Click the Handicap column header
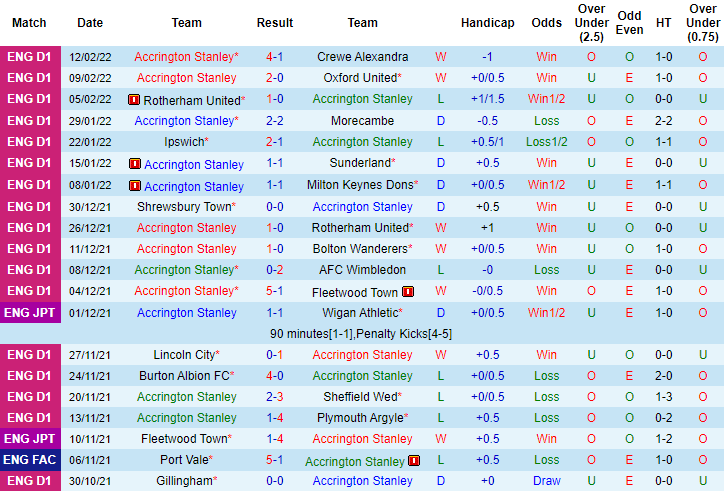Screen dimensions: 724x491 487,22
